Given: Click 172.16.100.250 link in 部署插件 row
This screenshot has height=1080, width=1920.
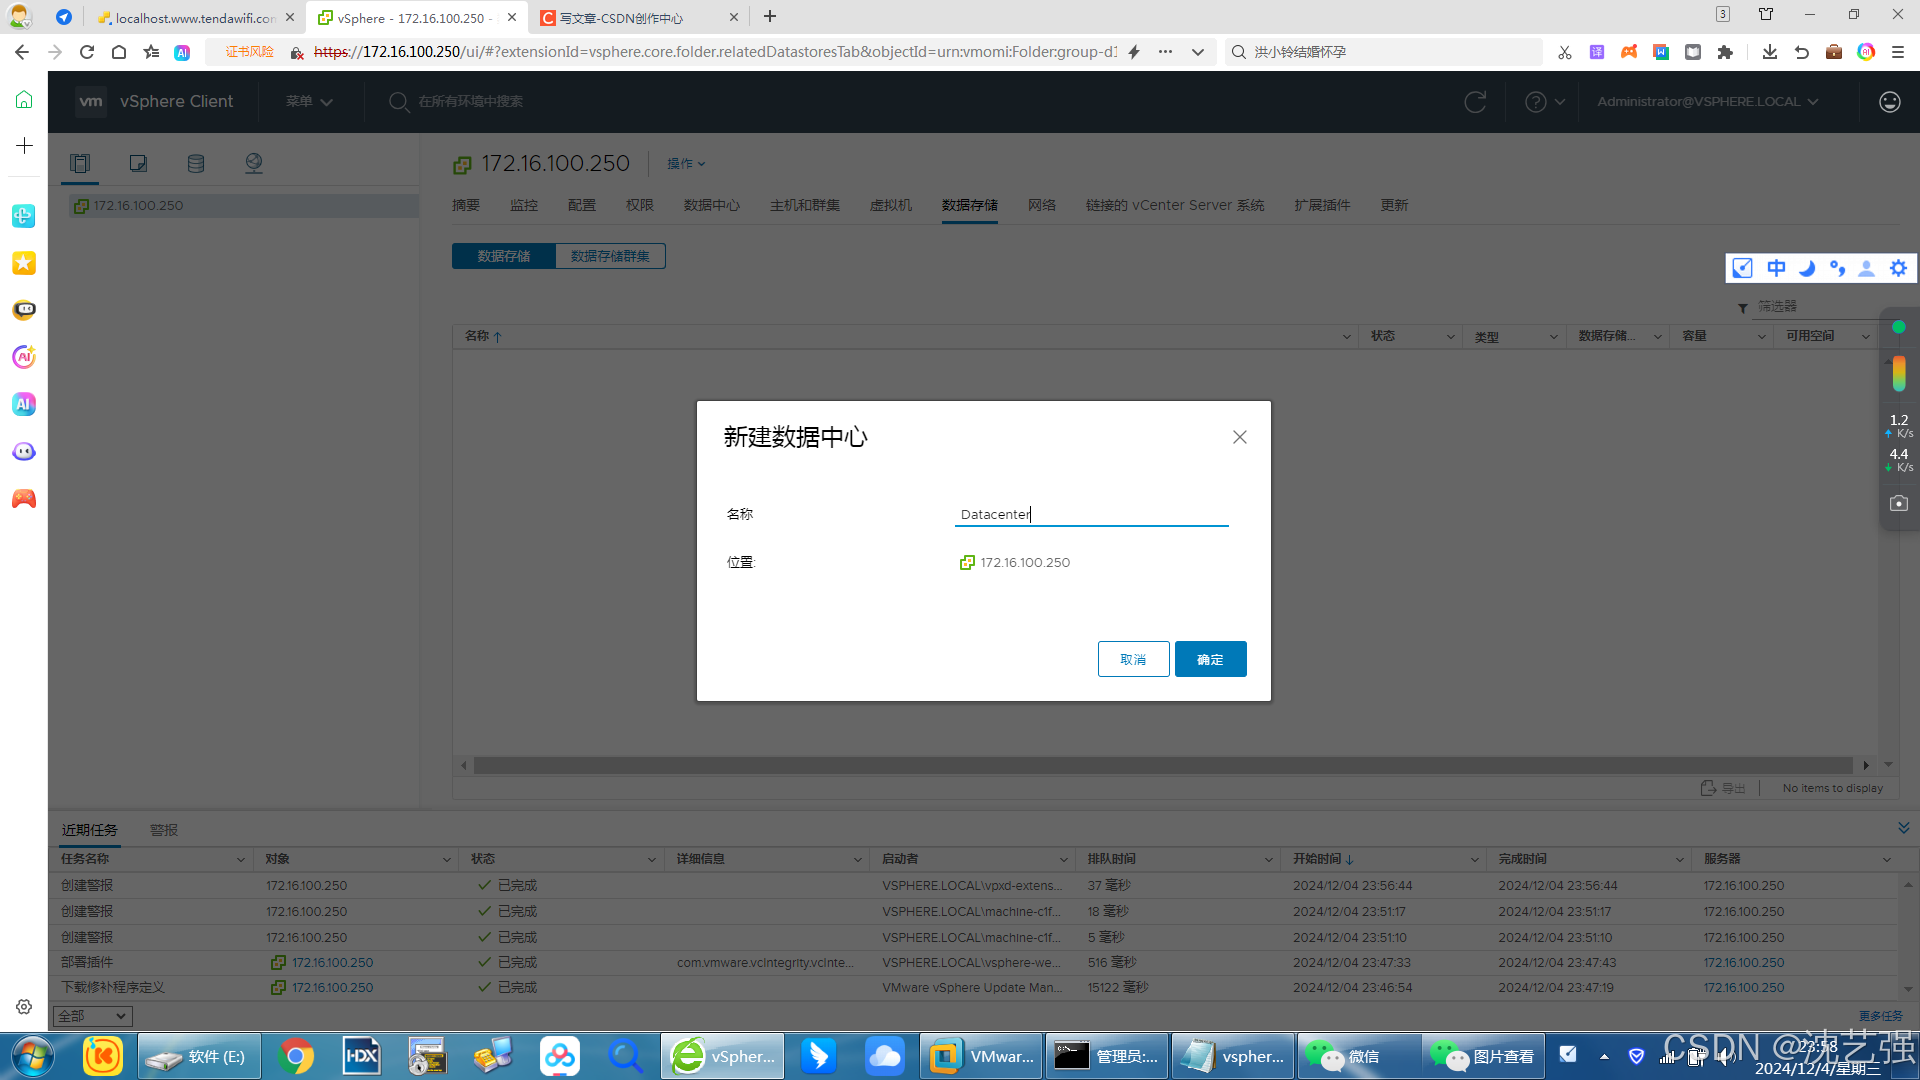Looking at the screenshot, I should click(x=332, y=962).
